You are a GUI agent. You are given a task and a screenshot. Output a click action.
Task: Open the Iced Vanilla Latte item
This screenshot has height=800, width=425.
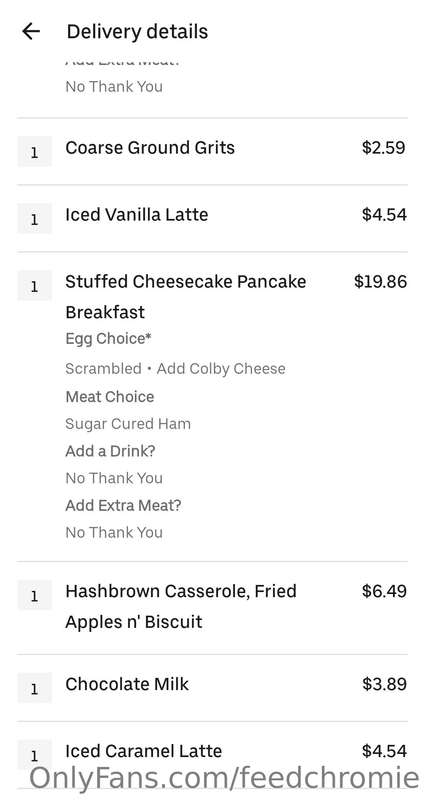click(x=212, y=218)
